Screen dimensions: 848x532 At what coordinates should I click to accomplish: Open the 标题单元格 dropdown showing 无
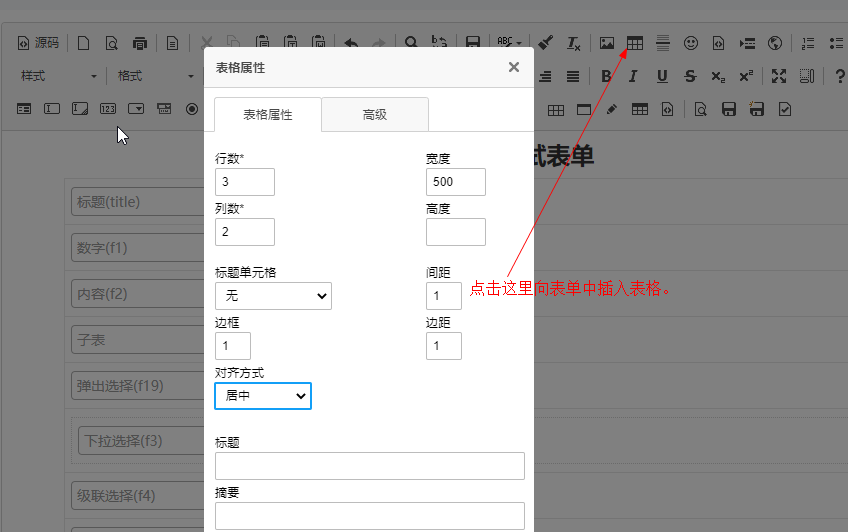click(x=273, y=296)
